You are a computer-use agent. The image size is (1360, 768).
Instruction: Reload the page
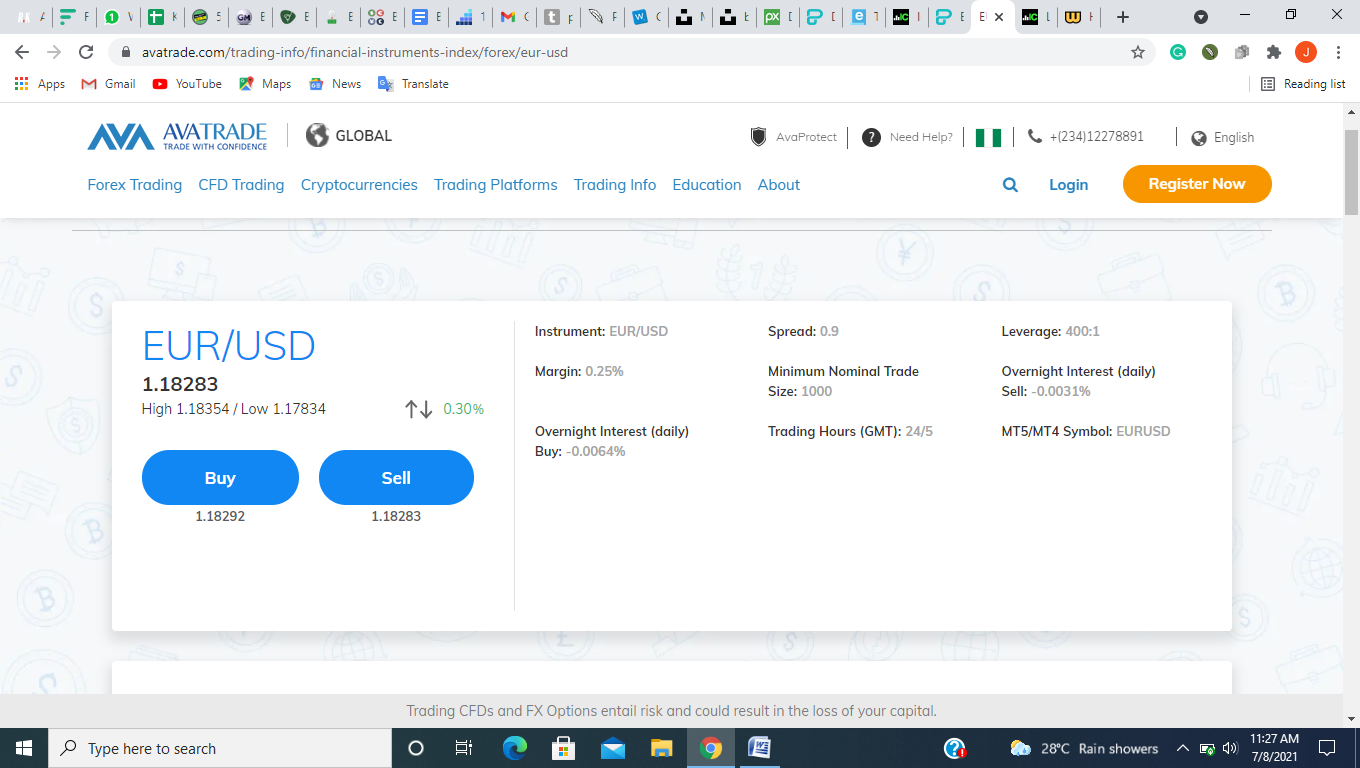point(86,52)
